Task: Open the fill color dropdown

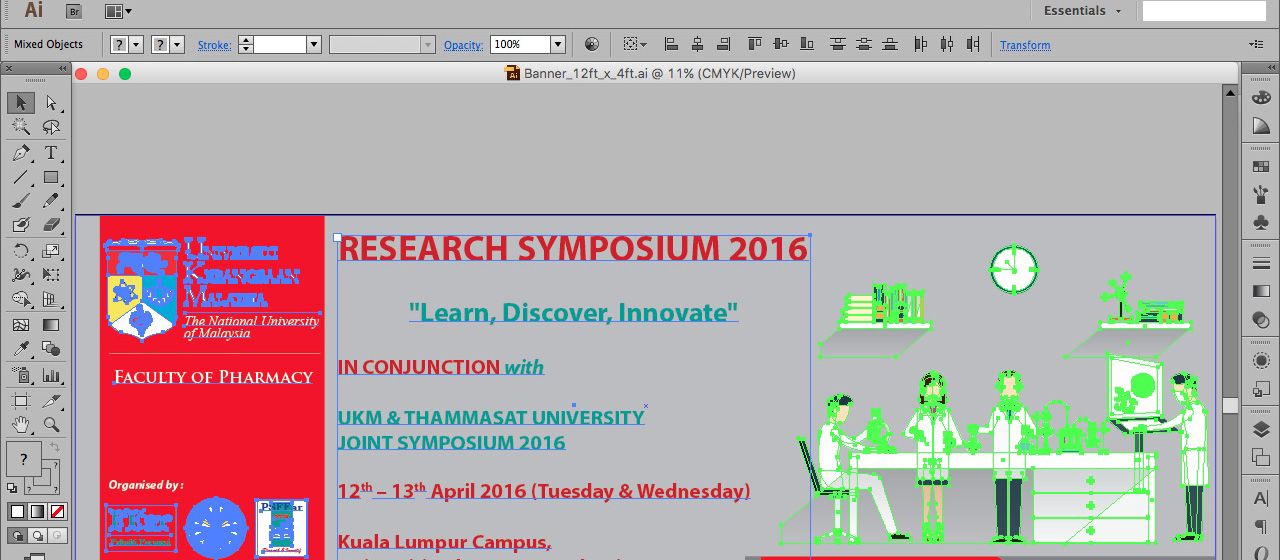Action: pyautogui.click(x=137, y=45)
